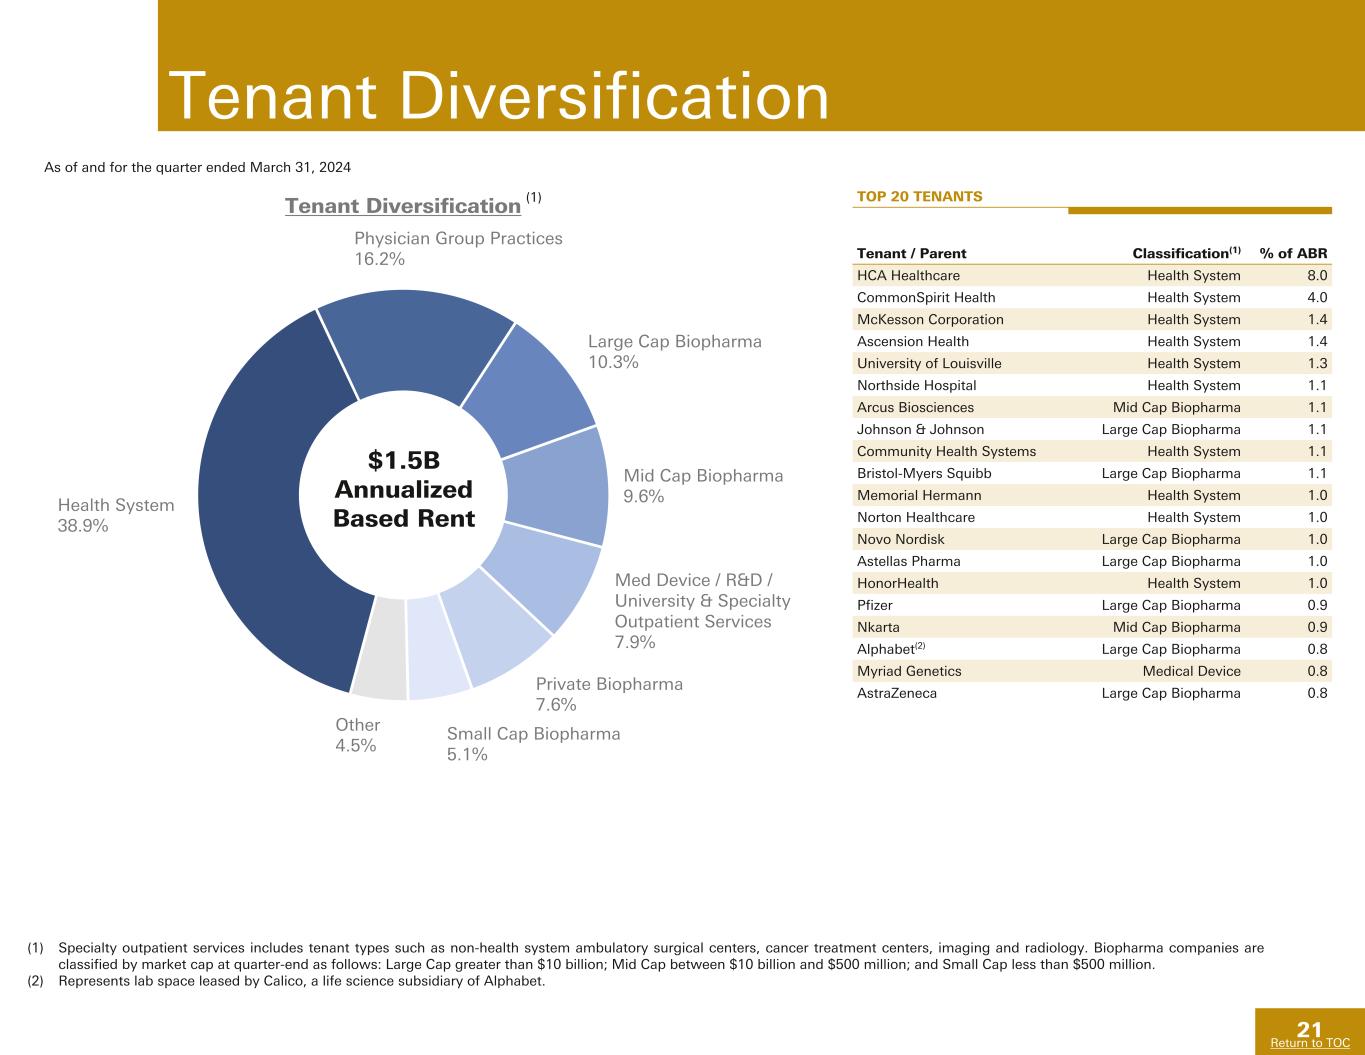Select the "Ascension Health" tenant name
The image size is (1365, 1055).
point(913,341)
